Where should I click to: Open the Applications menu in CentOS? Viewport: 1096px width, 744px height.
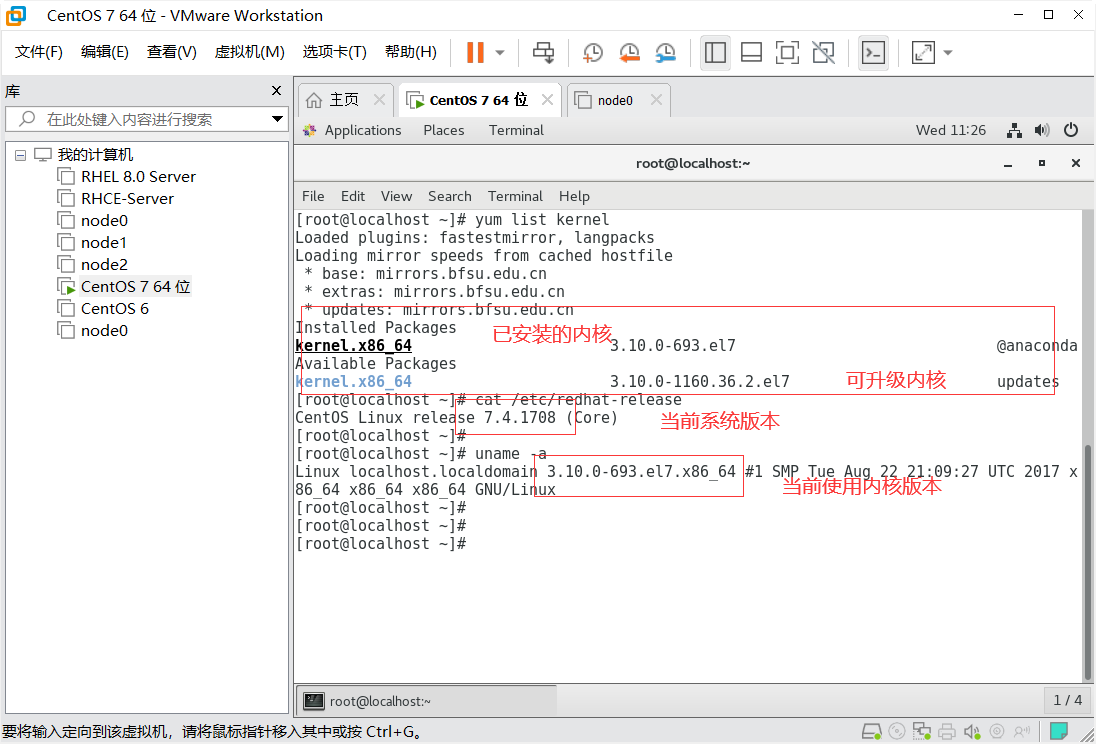point(362,130)
